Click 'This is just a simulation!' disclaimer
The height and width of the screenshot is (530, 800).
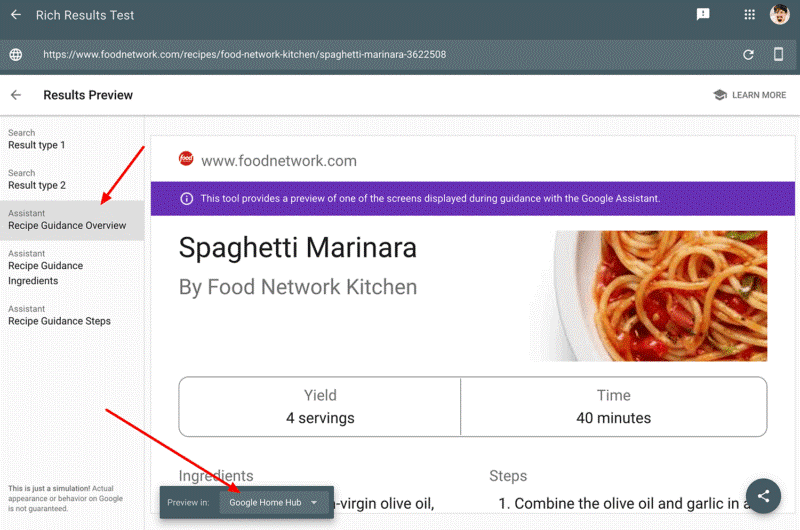point(65,498)
